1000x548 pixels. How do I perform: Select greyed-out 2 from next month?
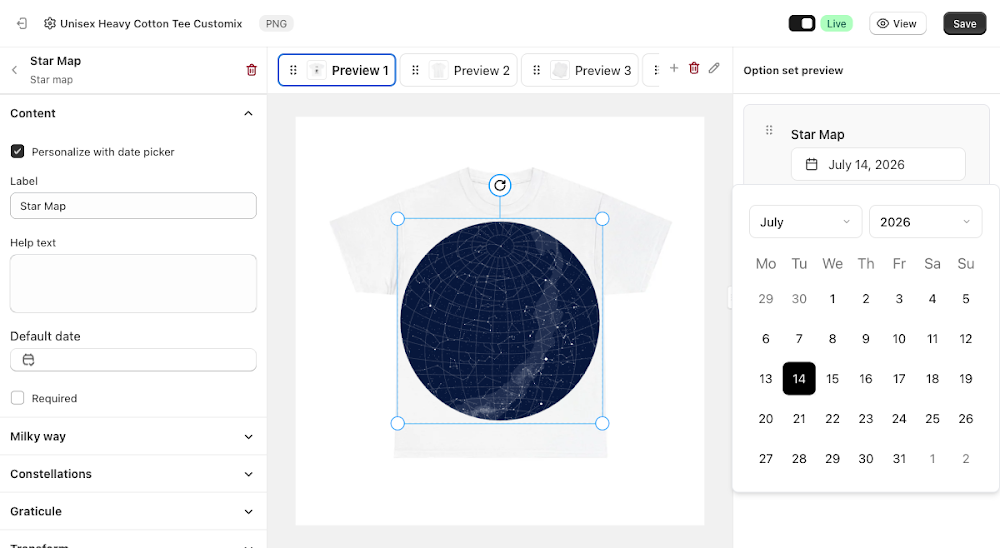[966, 459]
